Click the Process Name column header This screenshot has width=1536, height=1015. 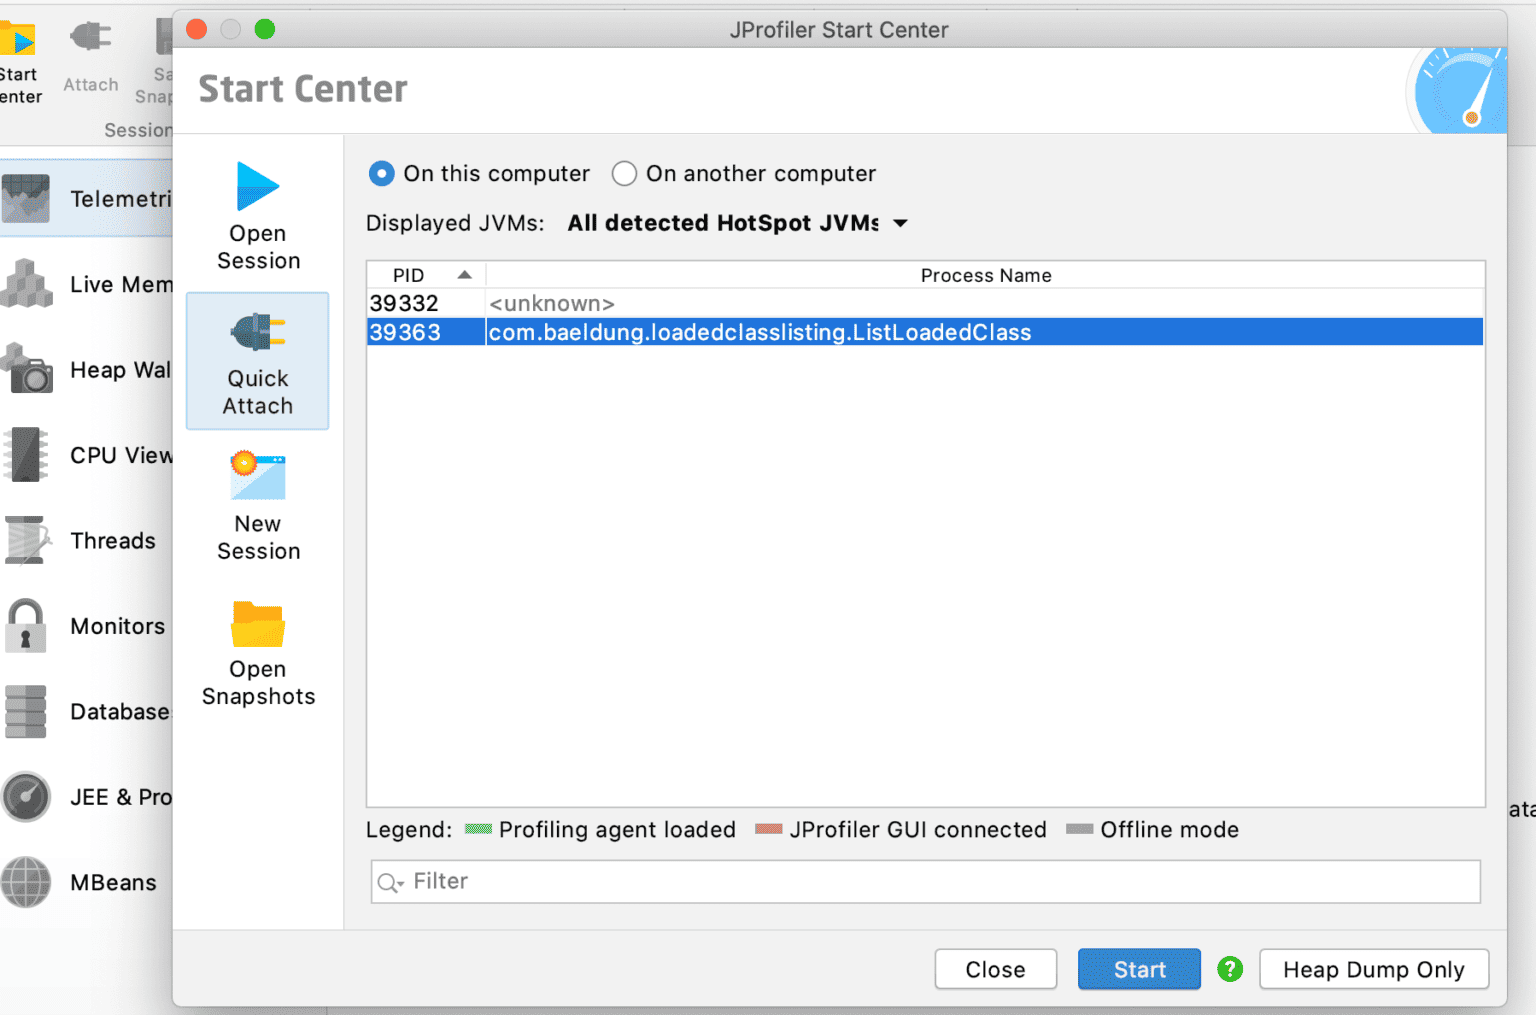pyautogui.click(x=985, y=275)
